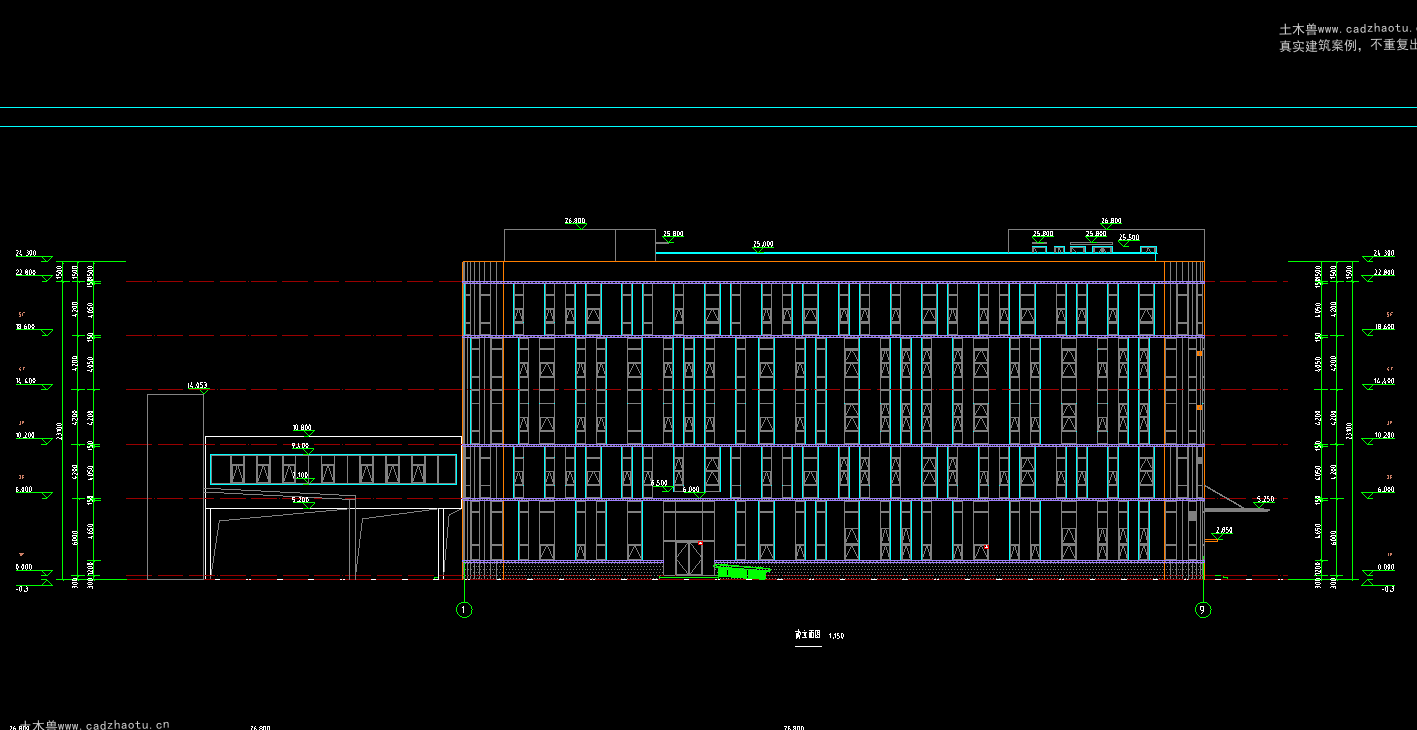Pick the 5.250 canopy elevation label
This screenshot has height=730, width=1417.
pyautogui.click(x=1266, y=498)
